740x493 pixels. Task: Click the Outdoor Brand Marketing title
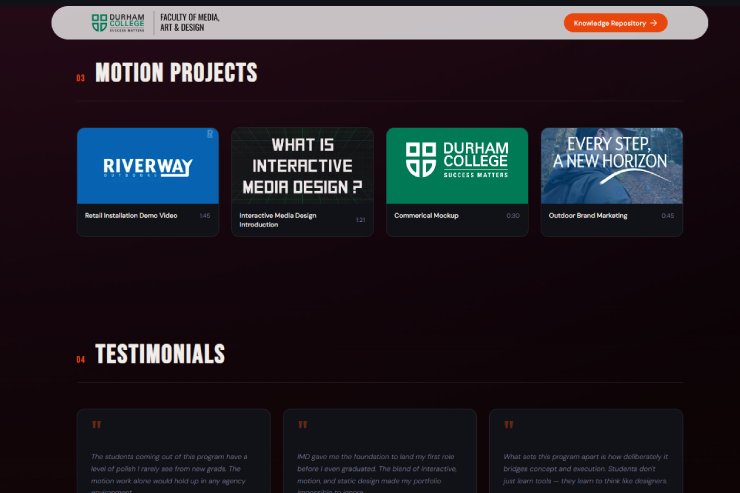point(588,215)
